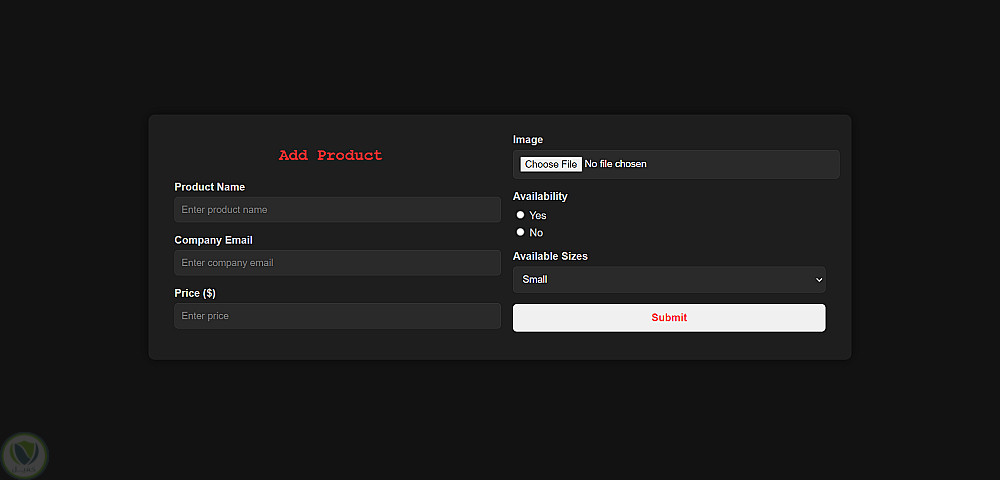Select the Yes availability radio button
1000x480 pixels.
tap(520, 215)
